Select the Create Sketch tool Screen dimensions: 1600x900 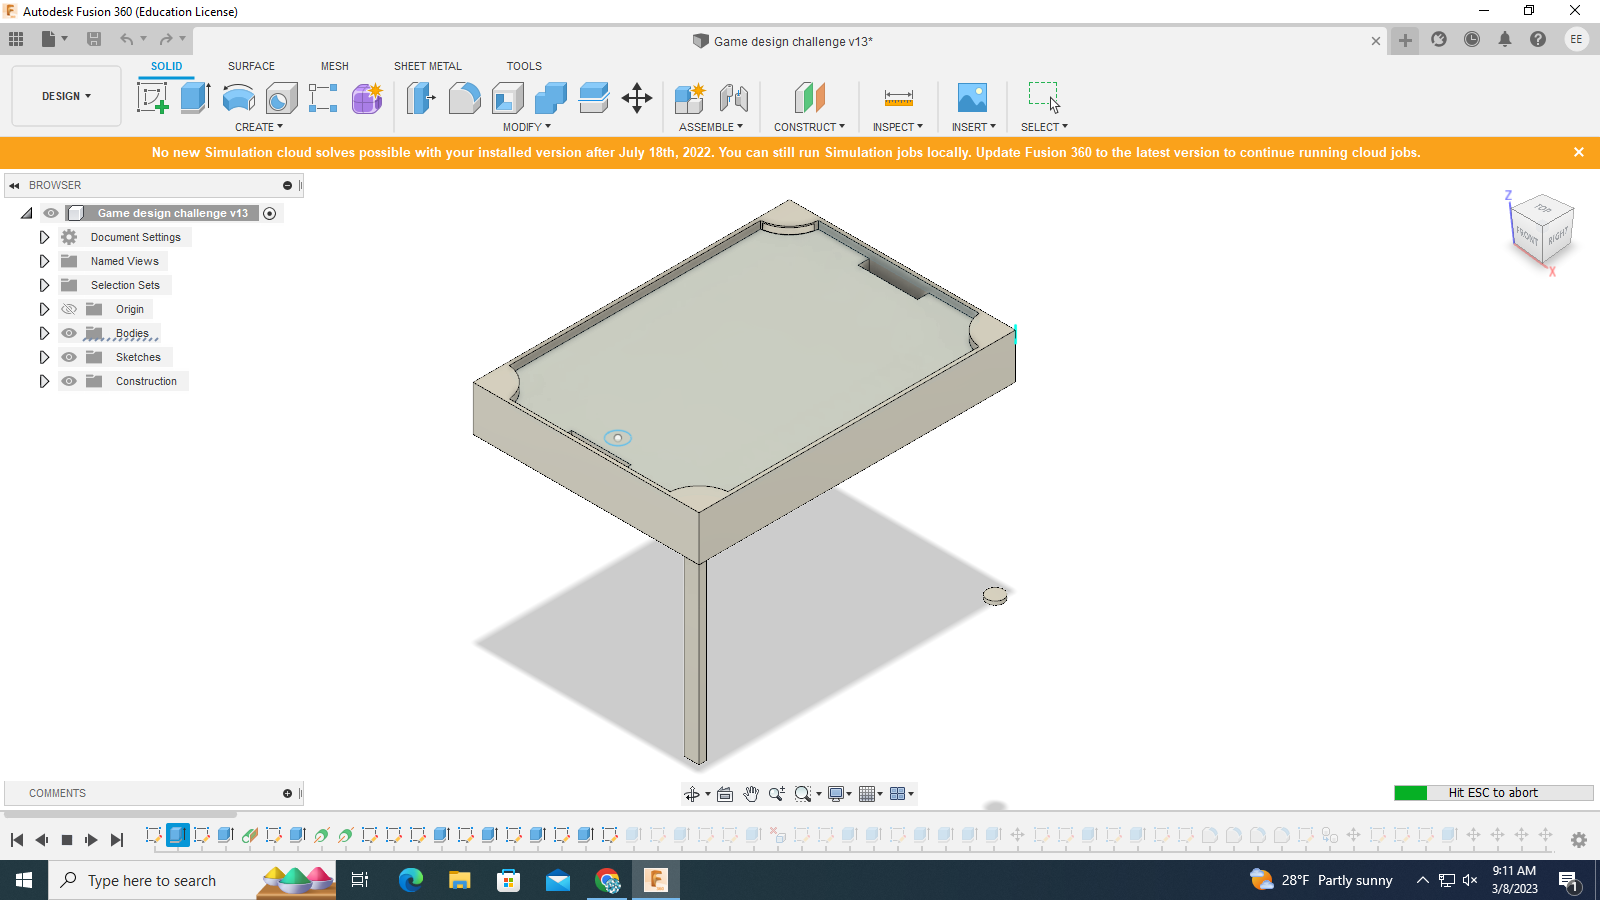click(x=154, y=97)
